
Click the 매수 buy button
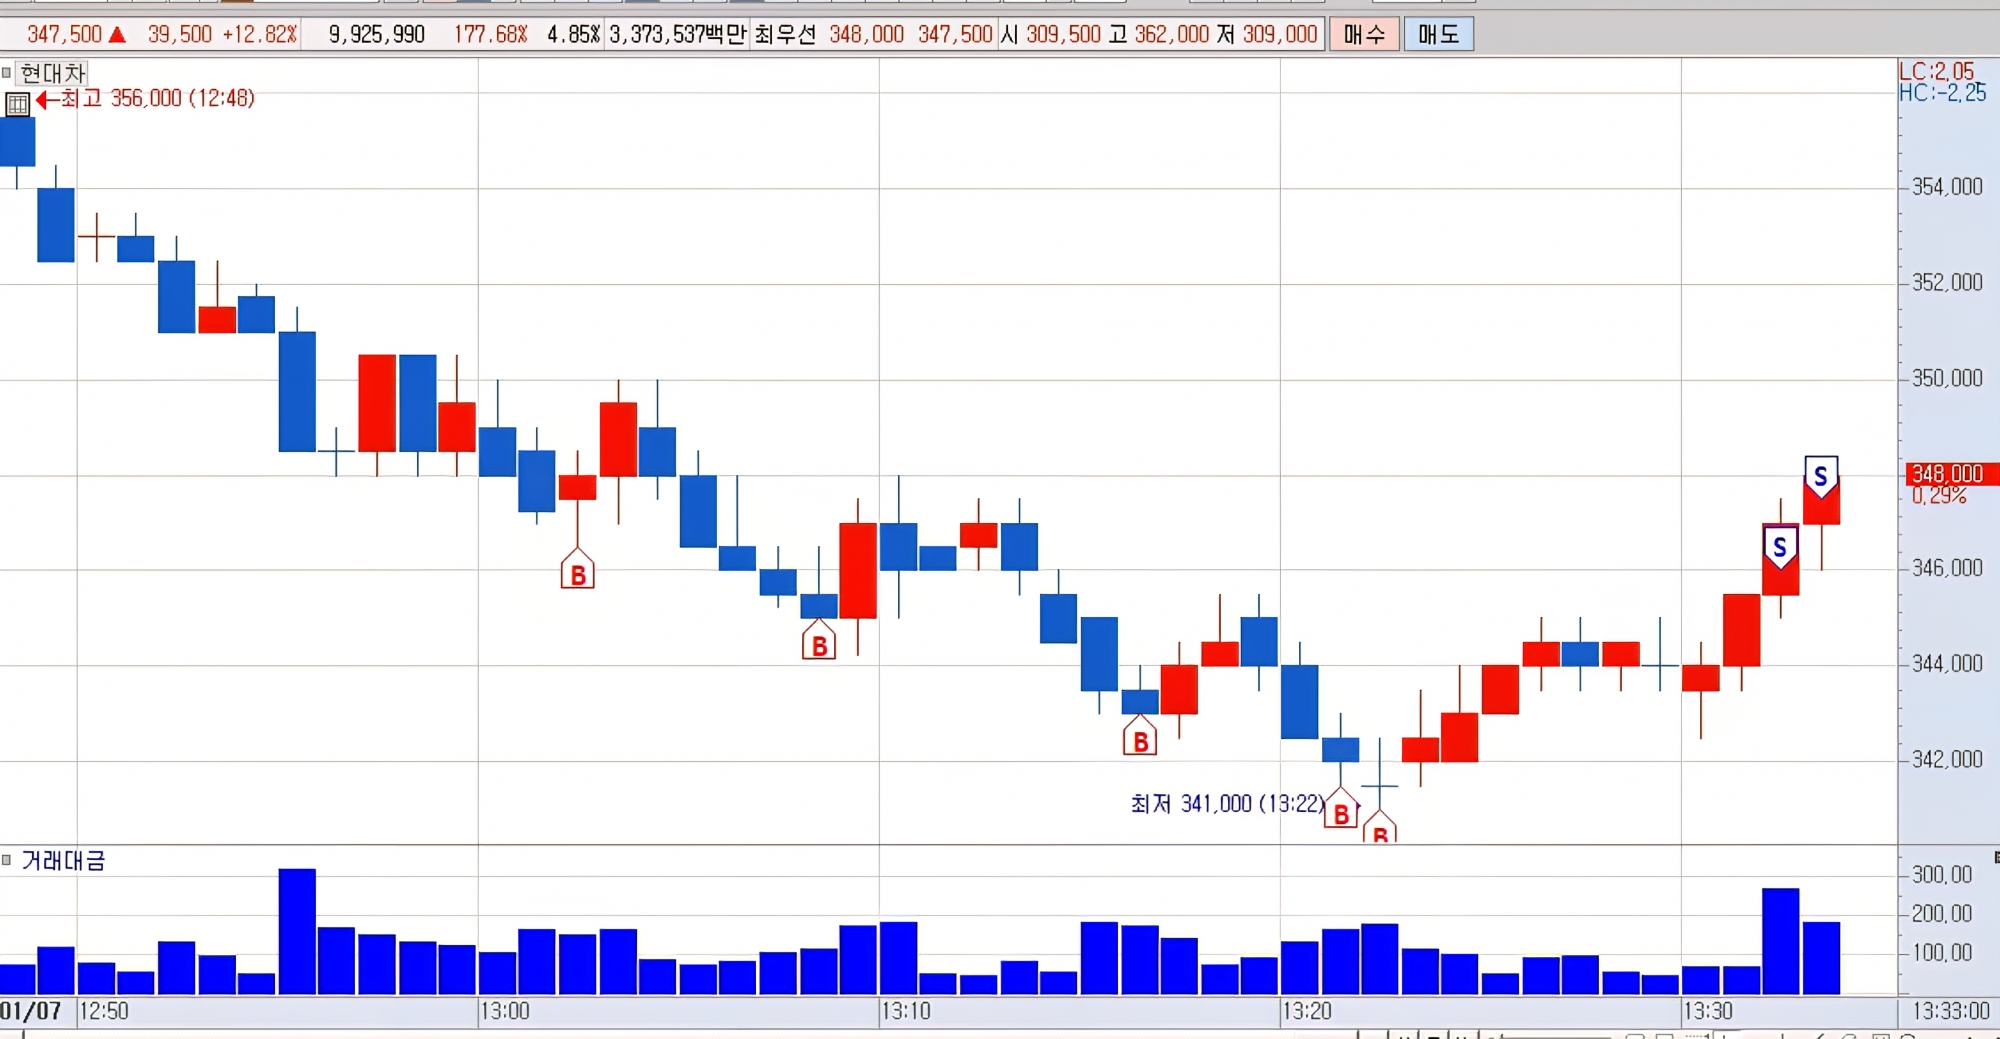pos(1364,35)
